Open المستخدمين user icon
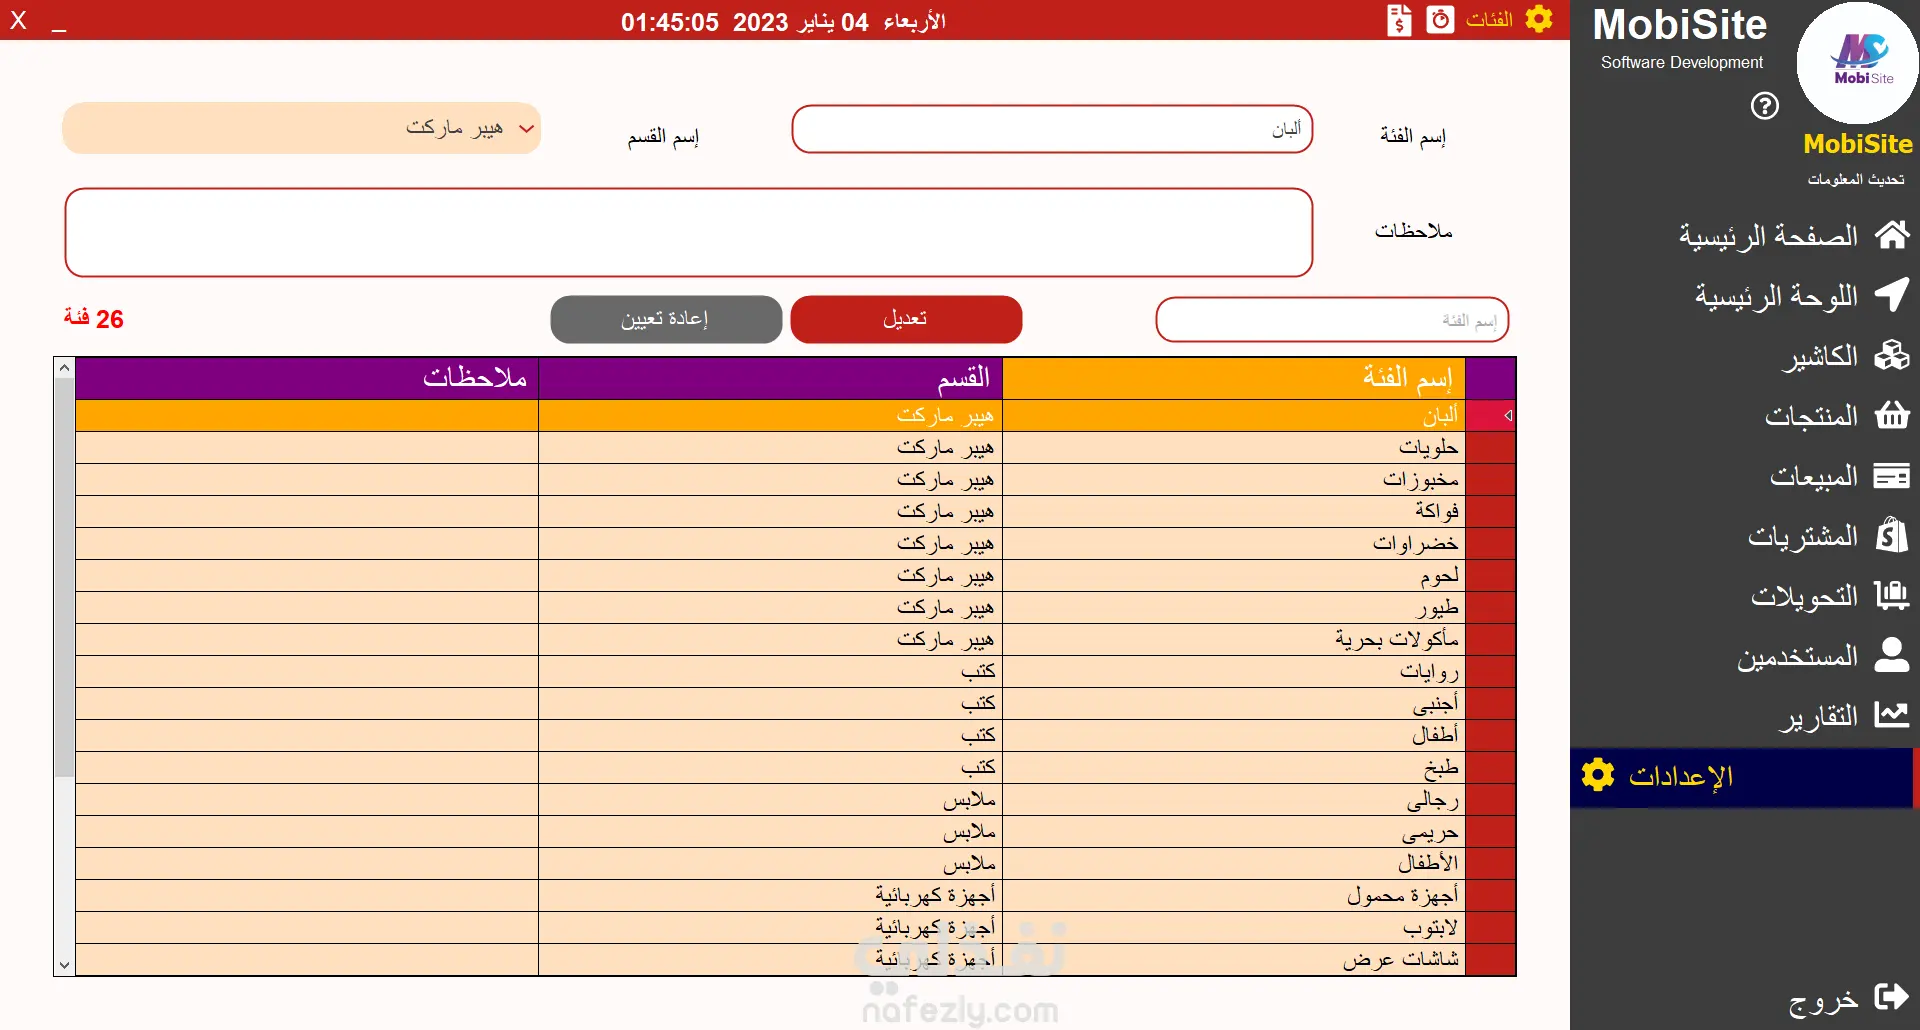This screenshot has width=1920, height=1030. (x=1892, y=655)
